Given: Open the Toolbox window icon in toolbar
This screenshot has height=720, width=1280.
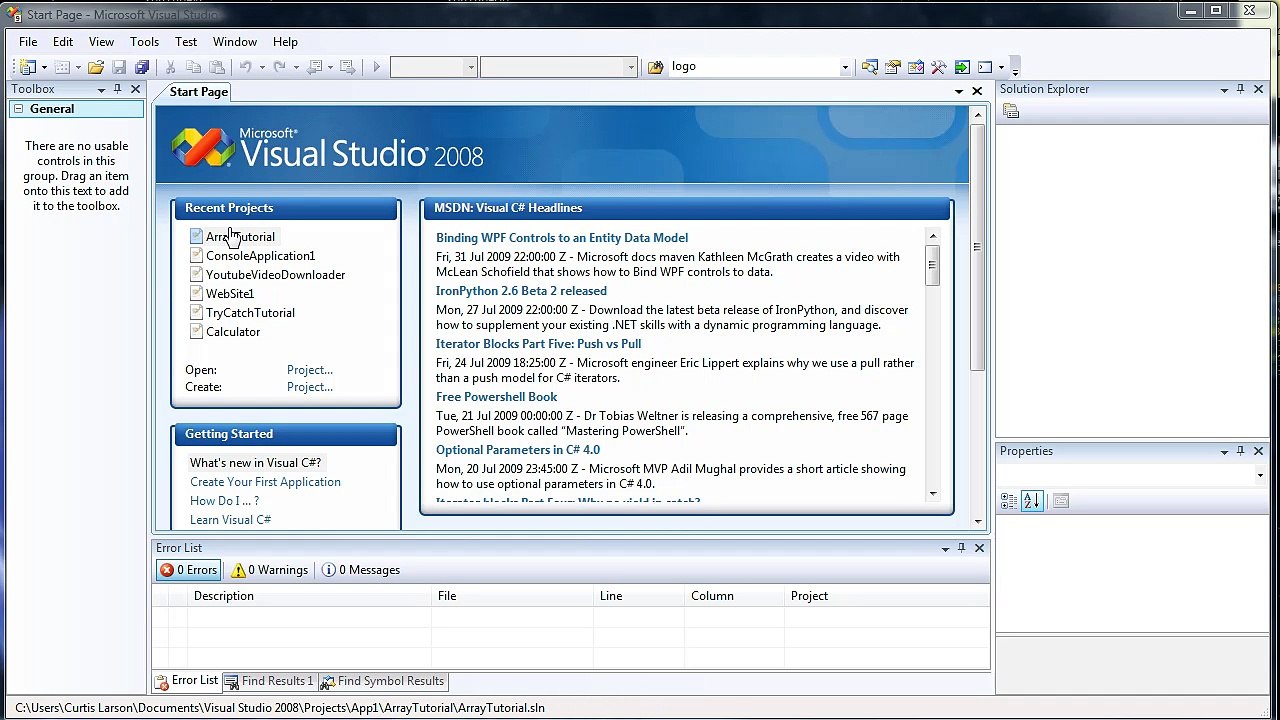Looking at the screenshot, I should [938, 67].
